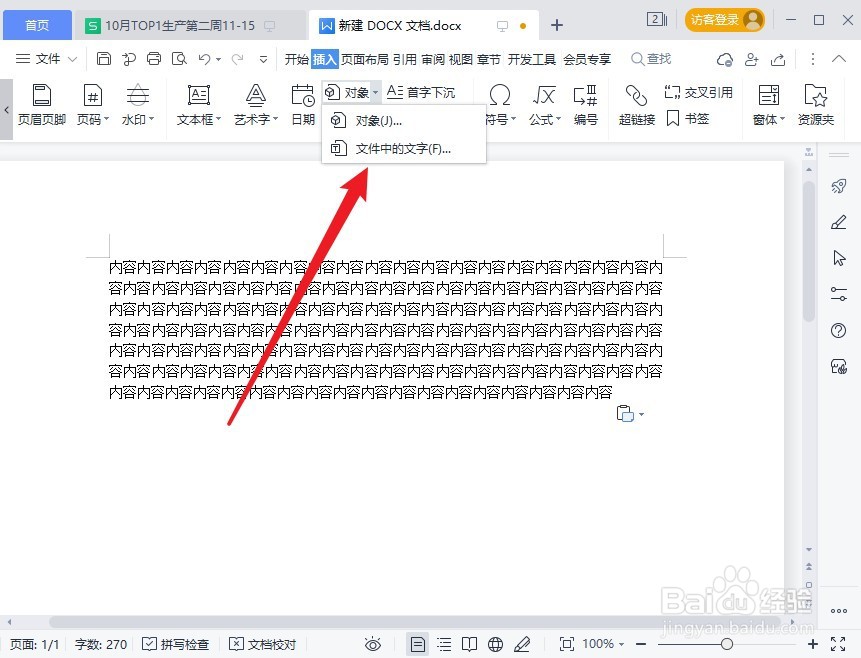Insert a hyperlink
Viewport: 861px width, 658px height.
(635, 104)
